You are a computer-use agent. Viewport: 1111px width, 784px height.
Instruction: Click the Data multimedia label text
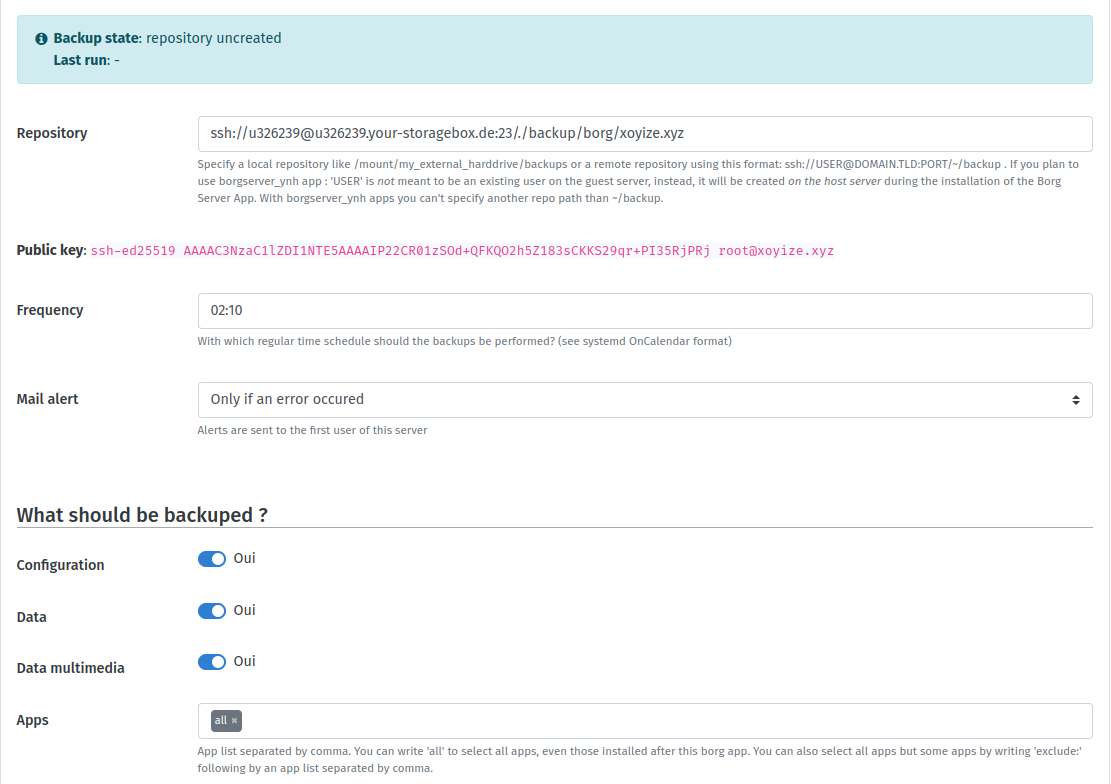coord(71,668)
